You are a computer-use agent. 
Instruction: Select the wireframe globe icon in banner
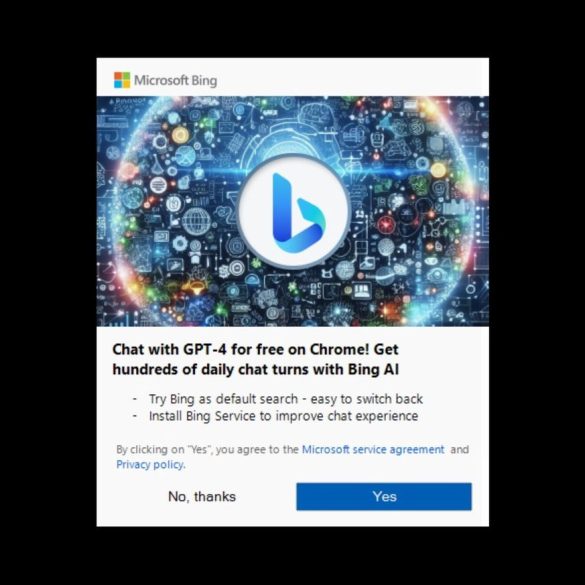197,221
